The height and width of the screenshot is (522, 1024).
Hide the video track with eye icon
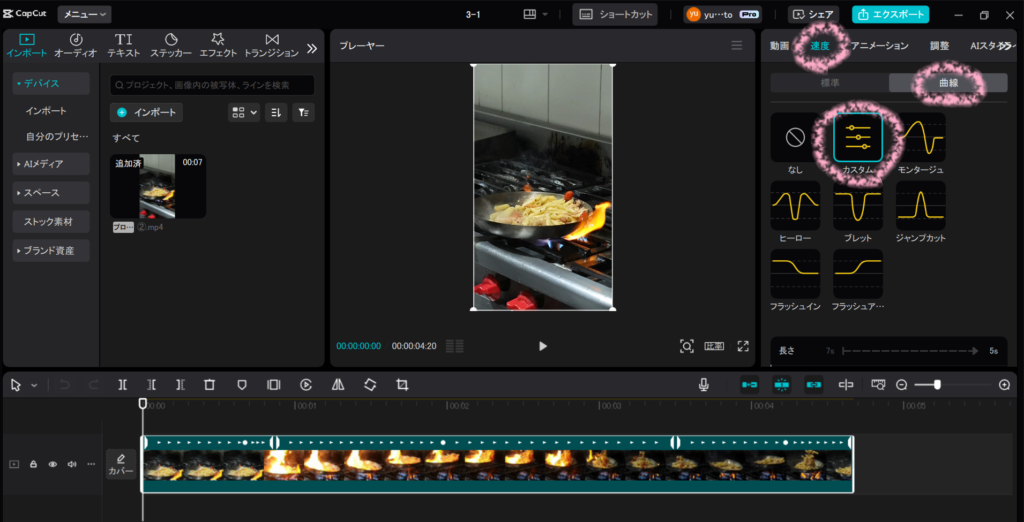pos(53,464)
